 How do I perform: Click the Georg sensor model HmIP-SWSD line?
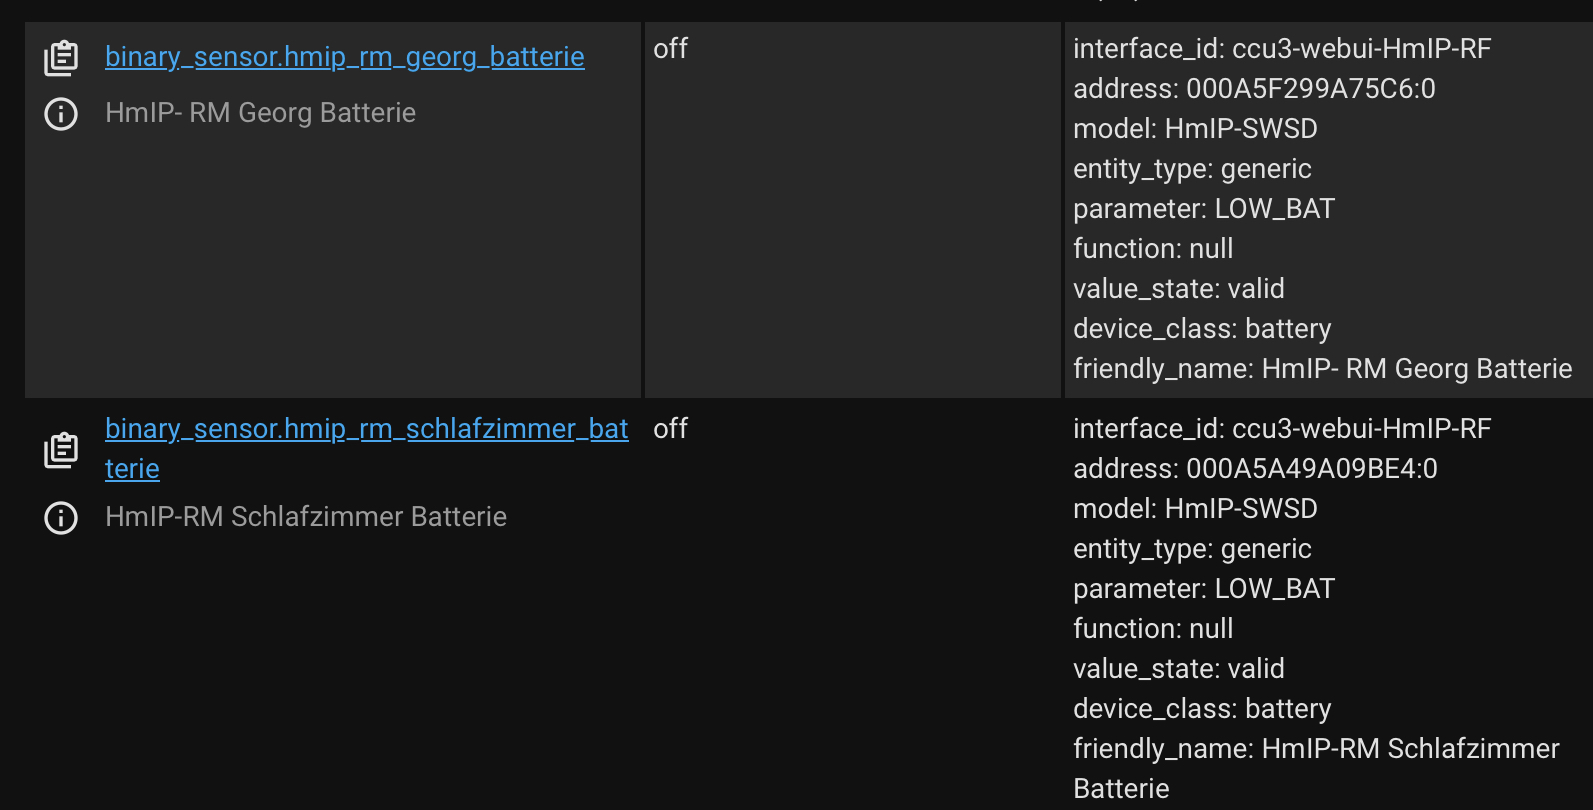coord(1195,129)
